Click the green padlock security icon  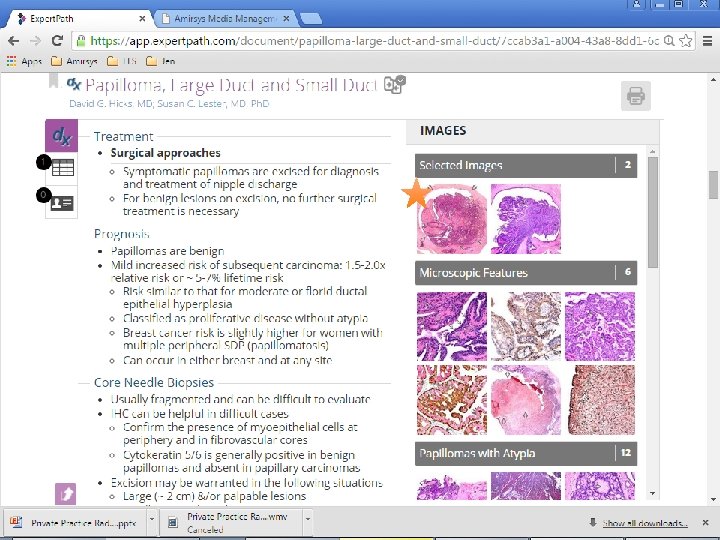81,41
